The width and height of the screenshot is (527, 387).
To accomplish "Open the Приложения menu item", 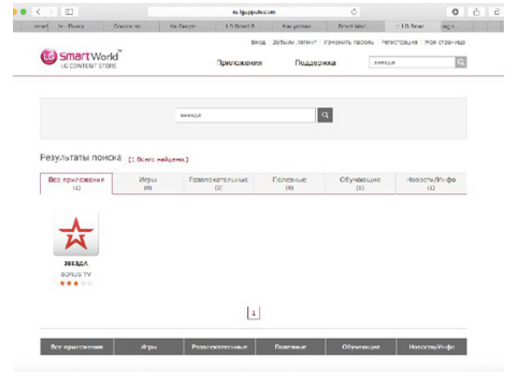I will pyautogui.click(x=239, y=63).
